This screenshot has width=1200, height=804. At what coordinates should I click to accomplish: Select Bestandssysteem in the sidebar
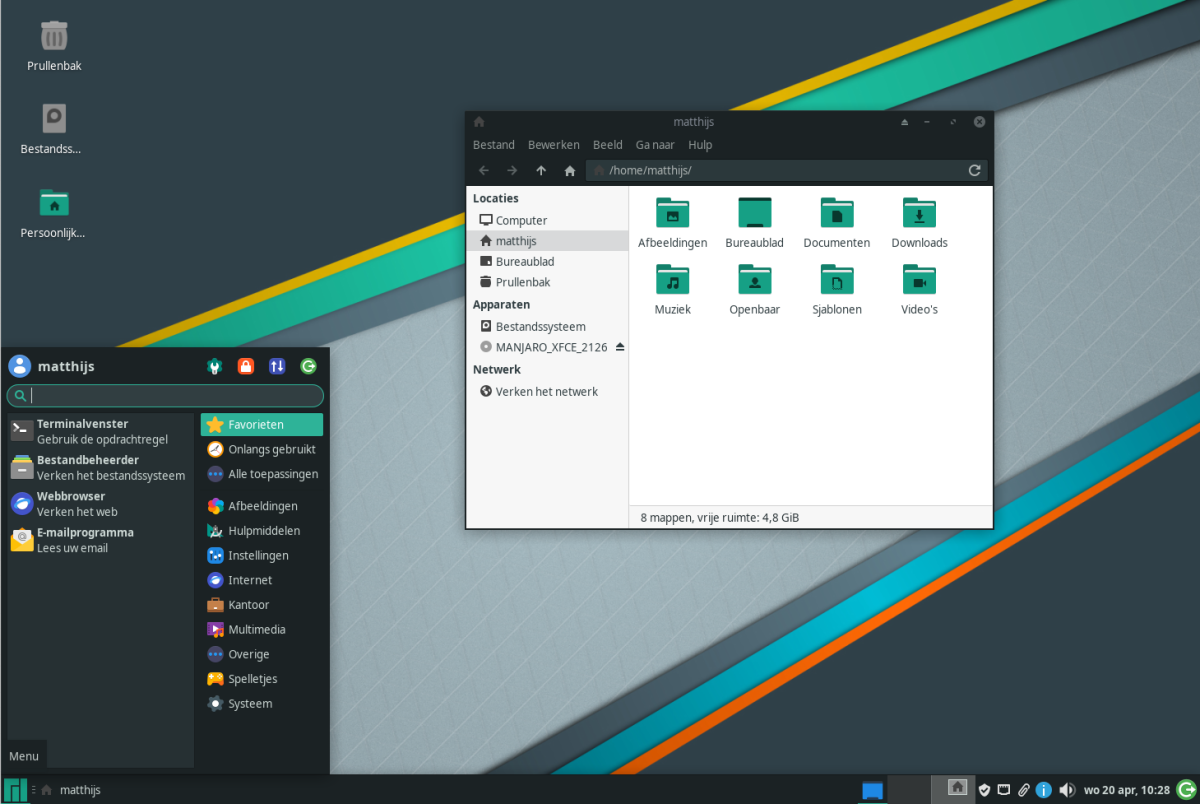pyautogui.click(x=540, y=327)
